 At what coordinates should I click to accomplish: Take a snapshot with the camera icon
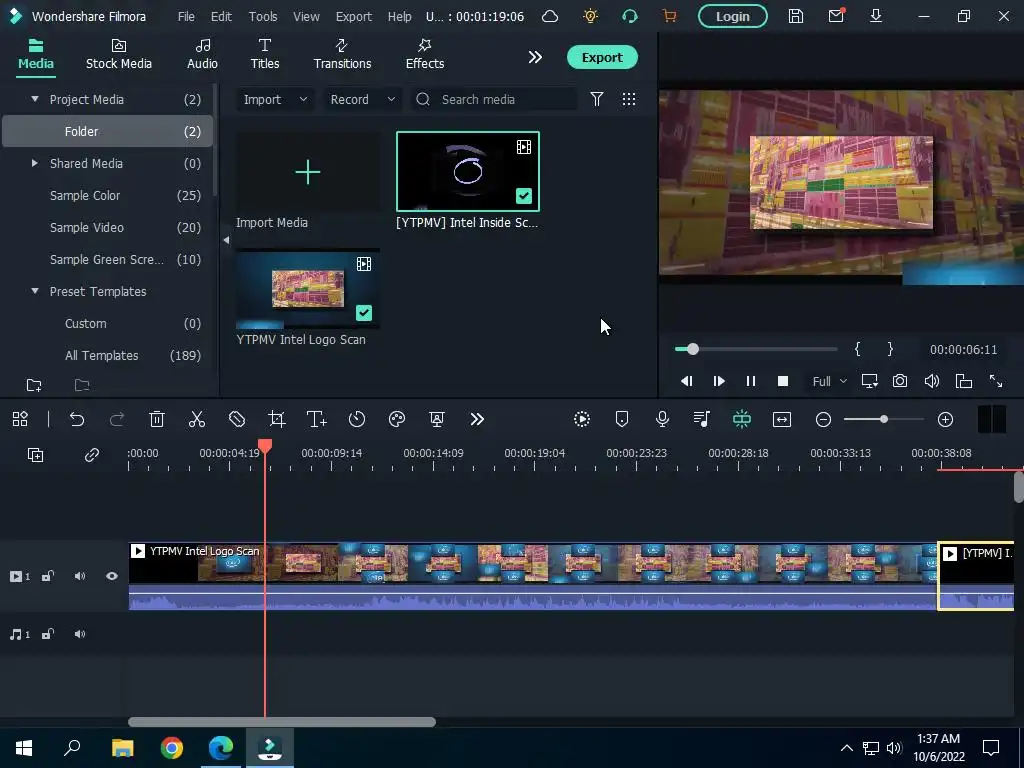900,381
